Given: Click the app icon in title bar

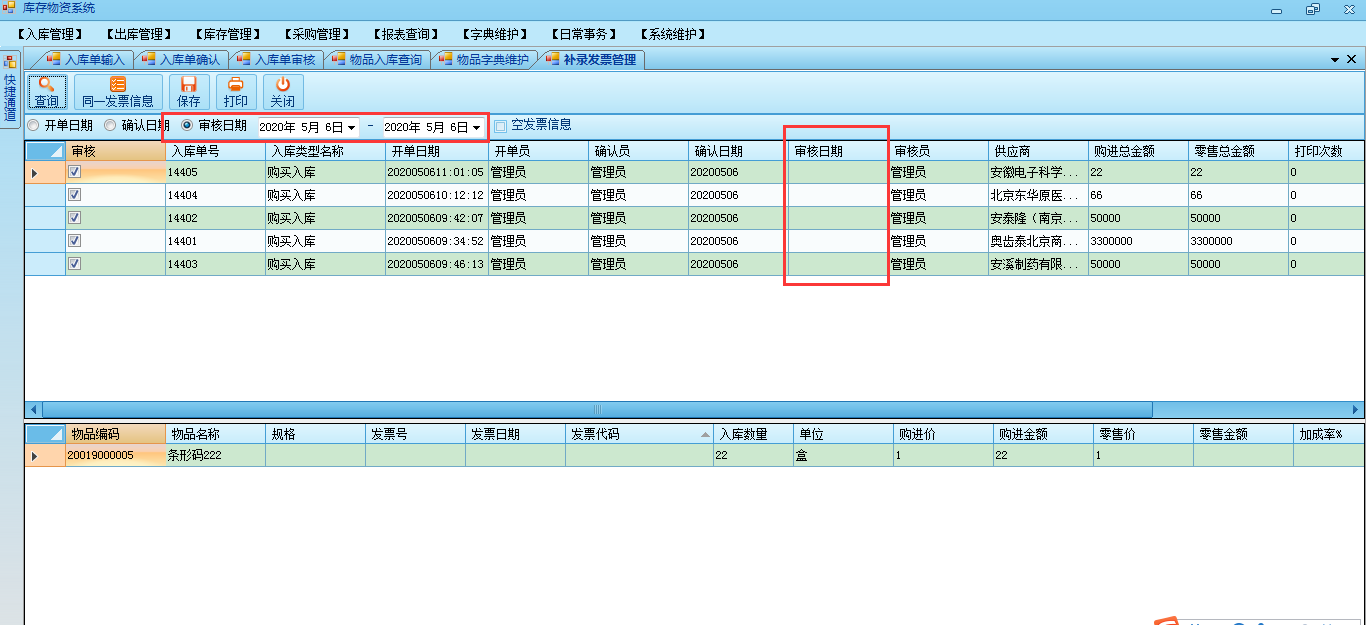Looking at the screenshot, I should click(x=10, y=8).
